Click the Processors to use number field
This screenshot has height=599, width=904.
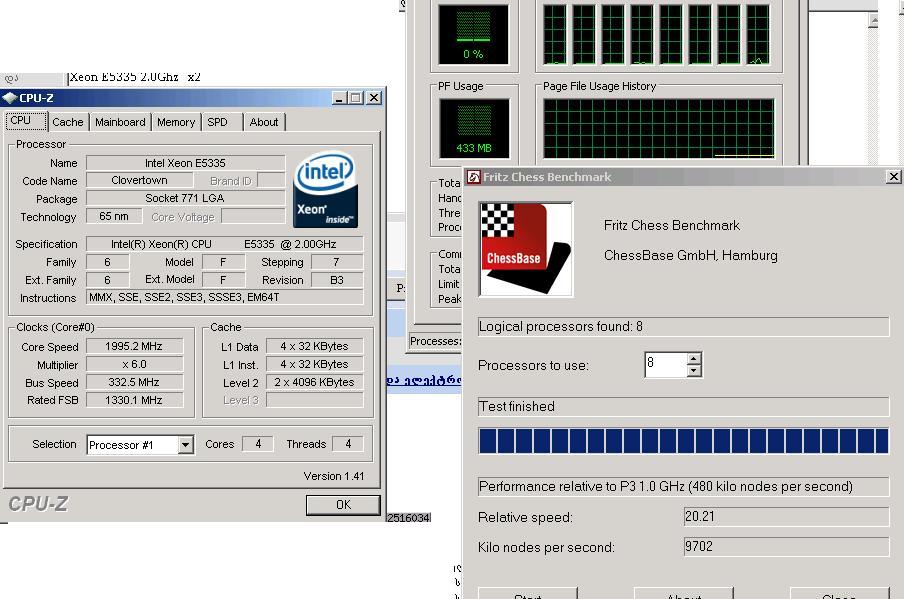(x=664, y=364)
